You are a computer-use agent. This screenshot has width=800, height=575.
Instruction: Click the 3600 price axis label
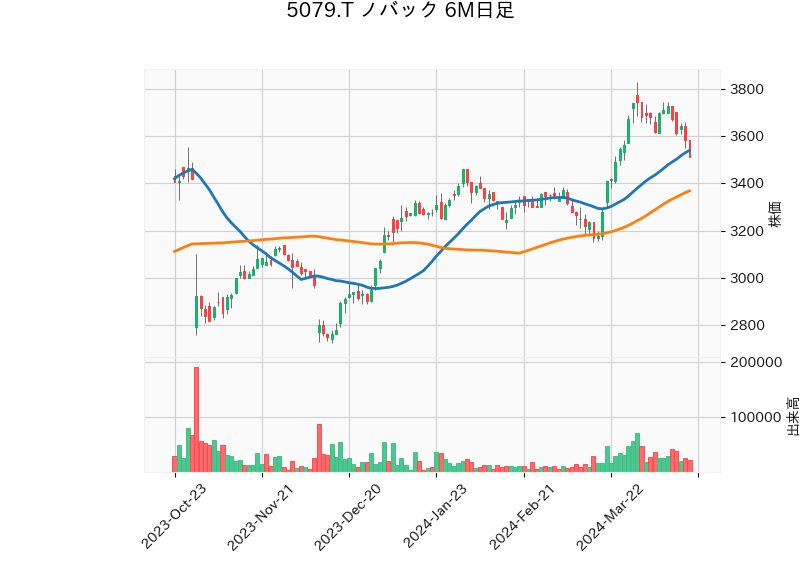[747, 137]
